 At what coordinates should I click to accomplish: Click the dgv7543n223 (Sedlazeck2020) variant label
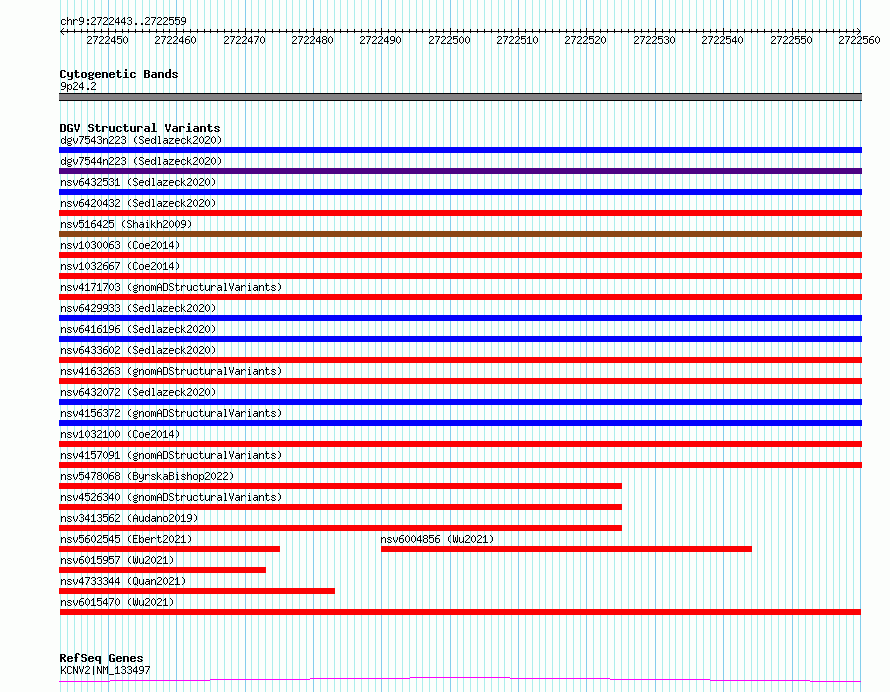click(141, 140)
